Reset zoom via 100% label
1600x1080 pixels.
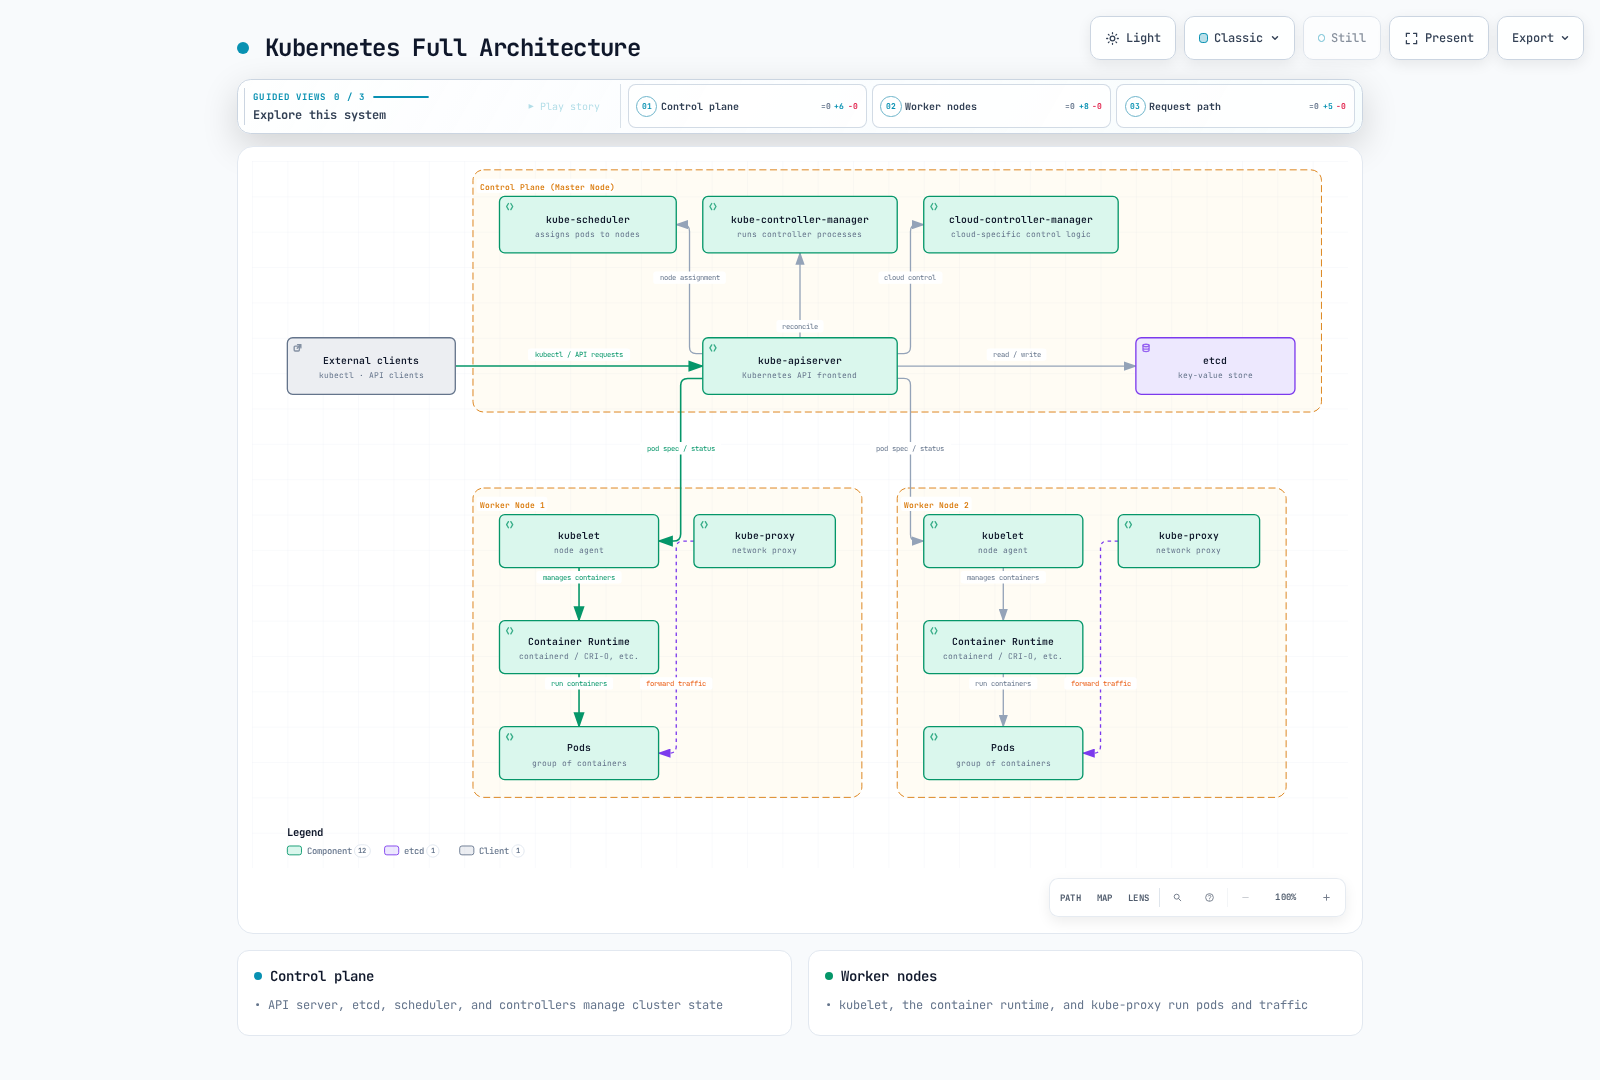point(1286,898)
